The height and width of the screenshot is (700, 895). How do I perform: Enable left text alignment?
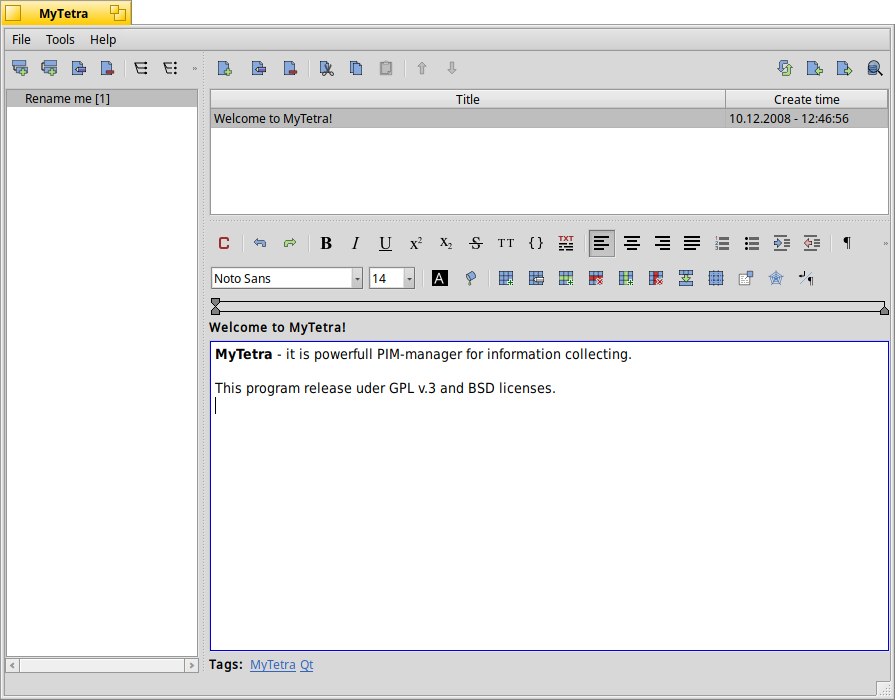(x=601, y=243)
